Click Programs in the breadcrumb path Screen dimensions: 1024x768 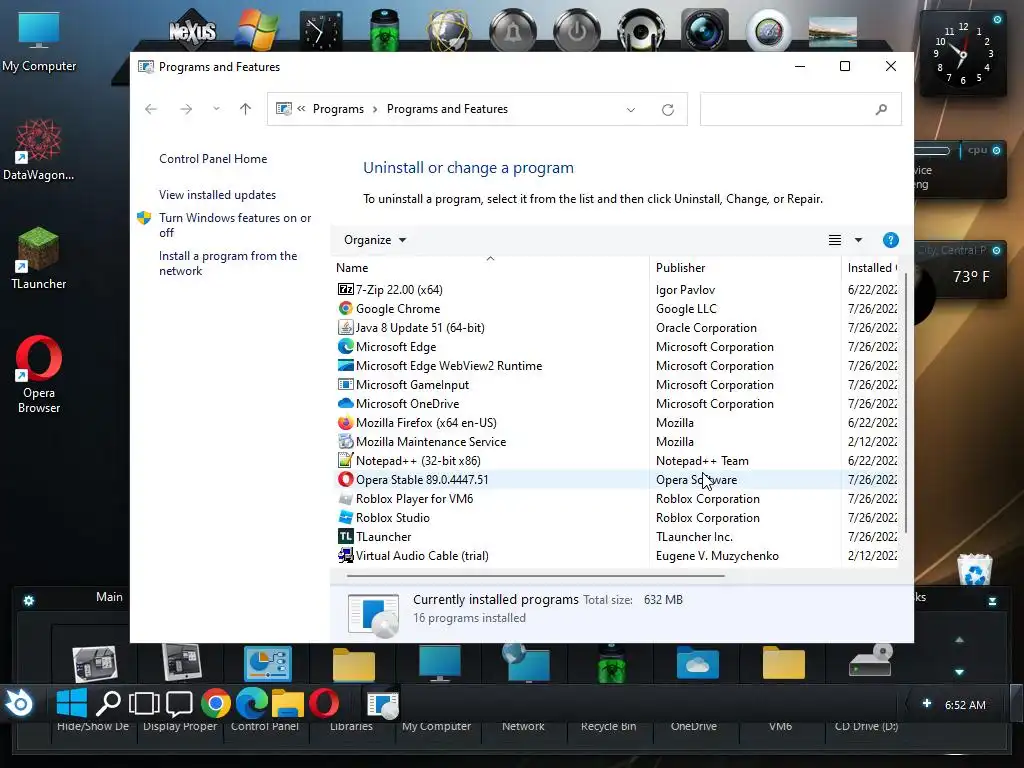[x=338, y=109]
